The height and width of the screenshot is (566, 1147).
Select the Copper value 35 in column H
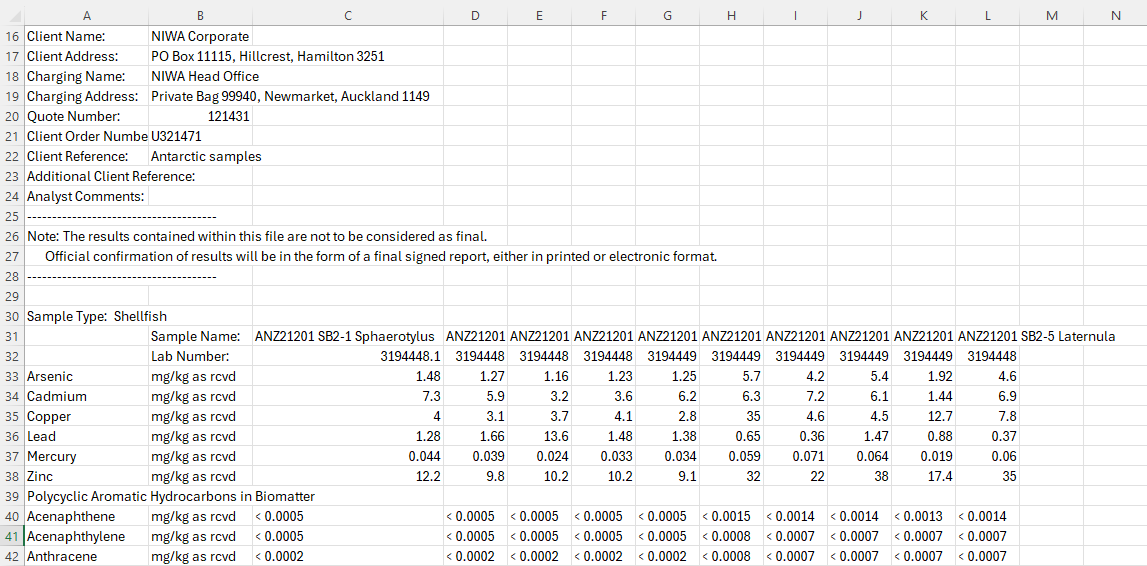point(732,417)
